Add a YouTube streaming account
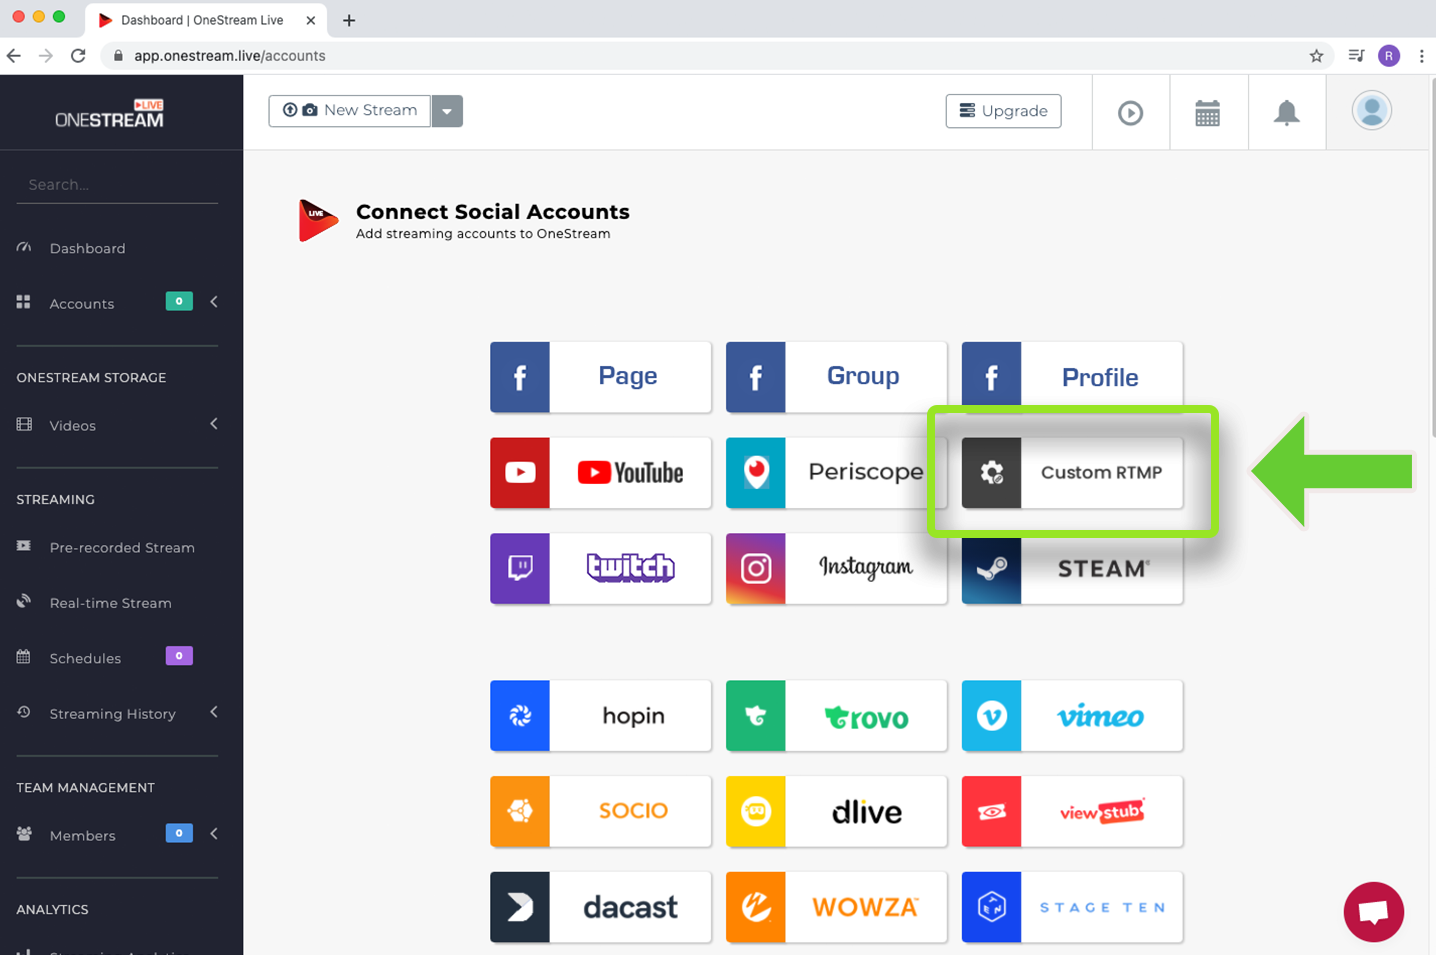 tap(600, 472)
